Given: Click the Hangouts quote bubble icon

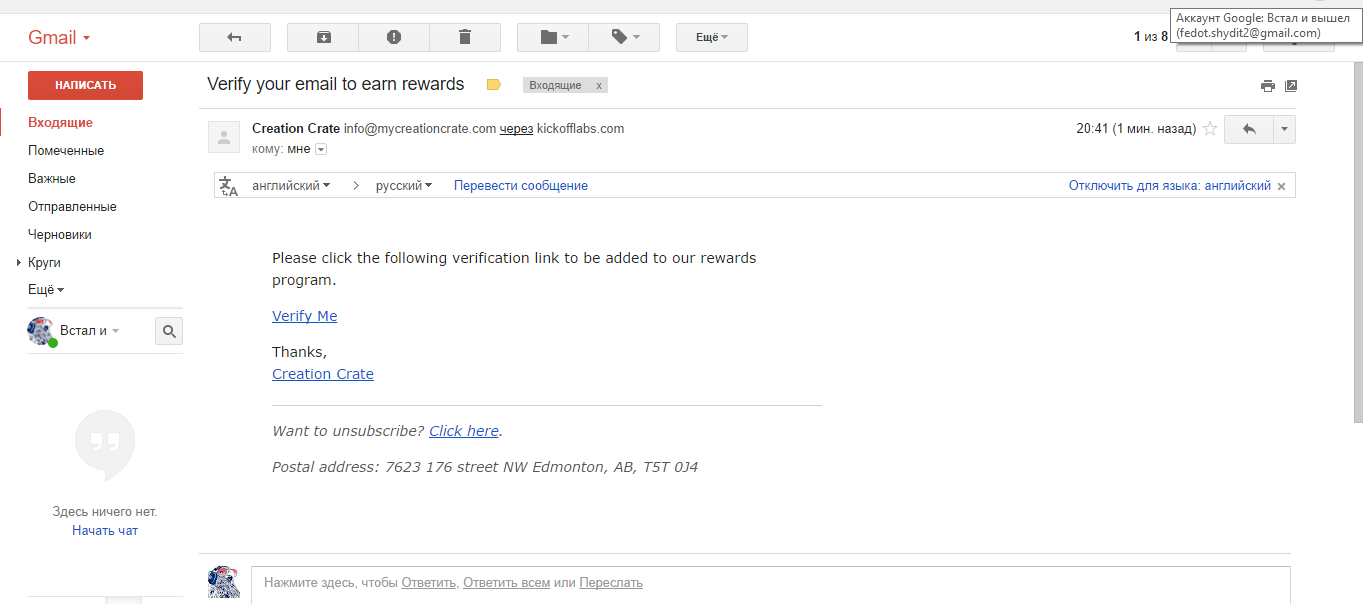Looking at the screenshot, I should tap(105, 446).
